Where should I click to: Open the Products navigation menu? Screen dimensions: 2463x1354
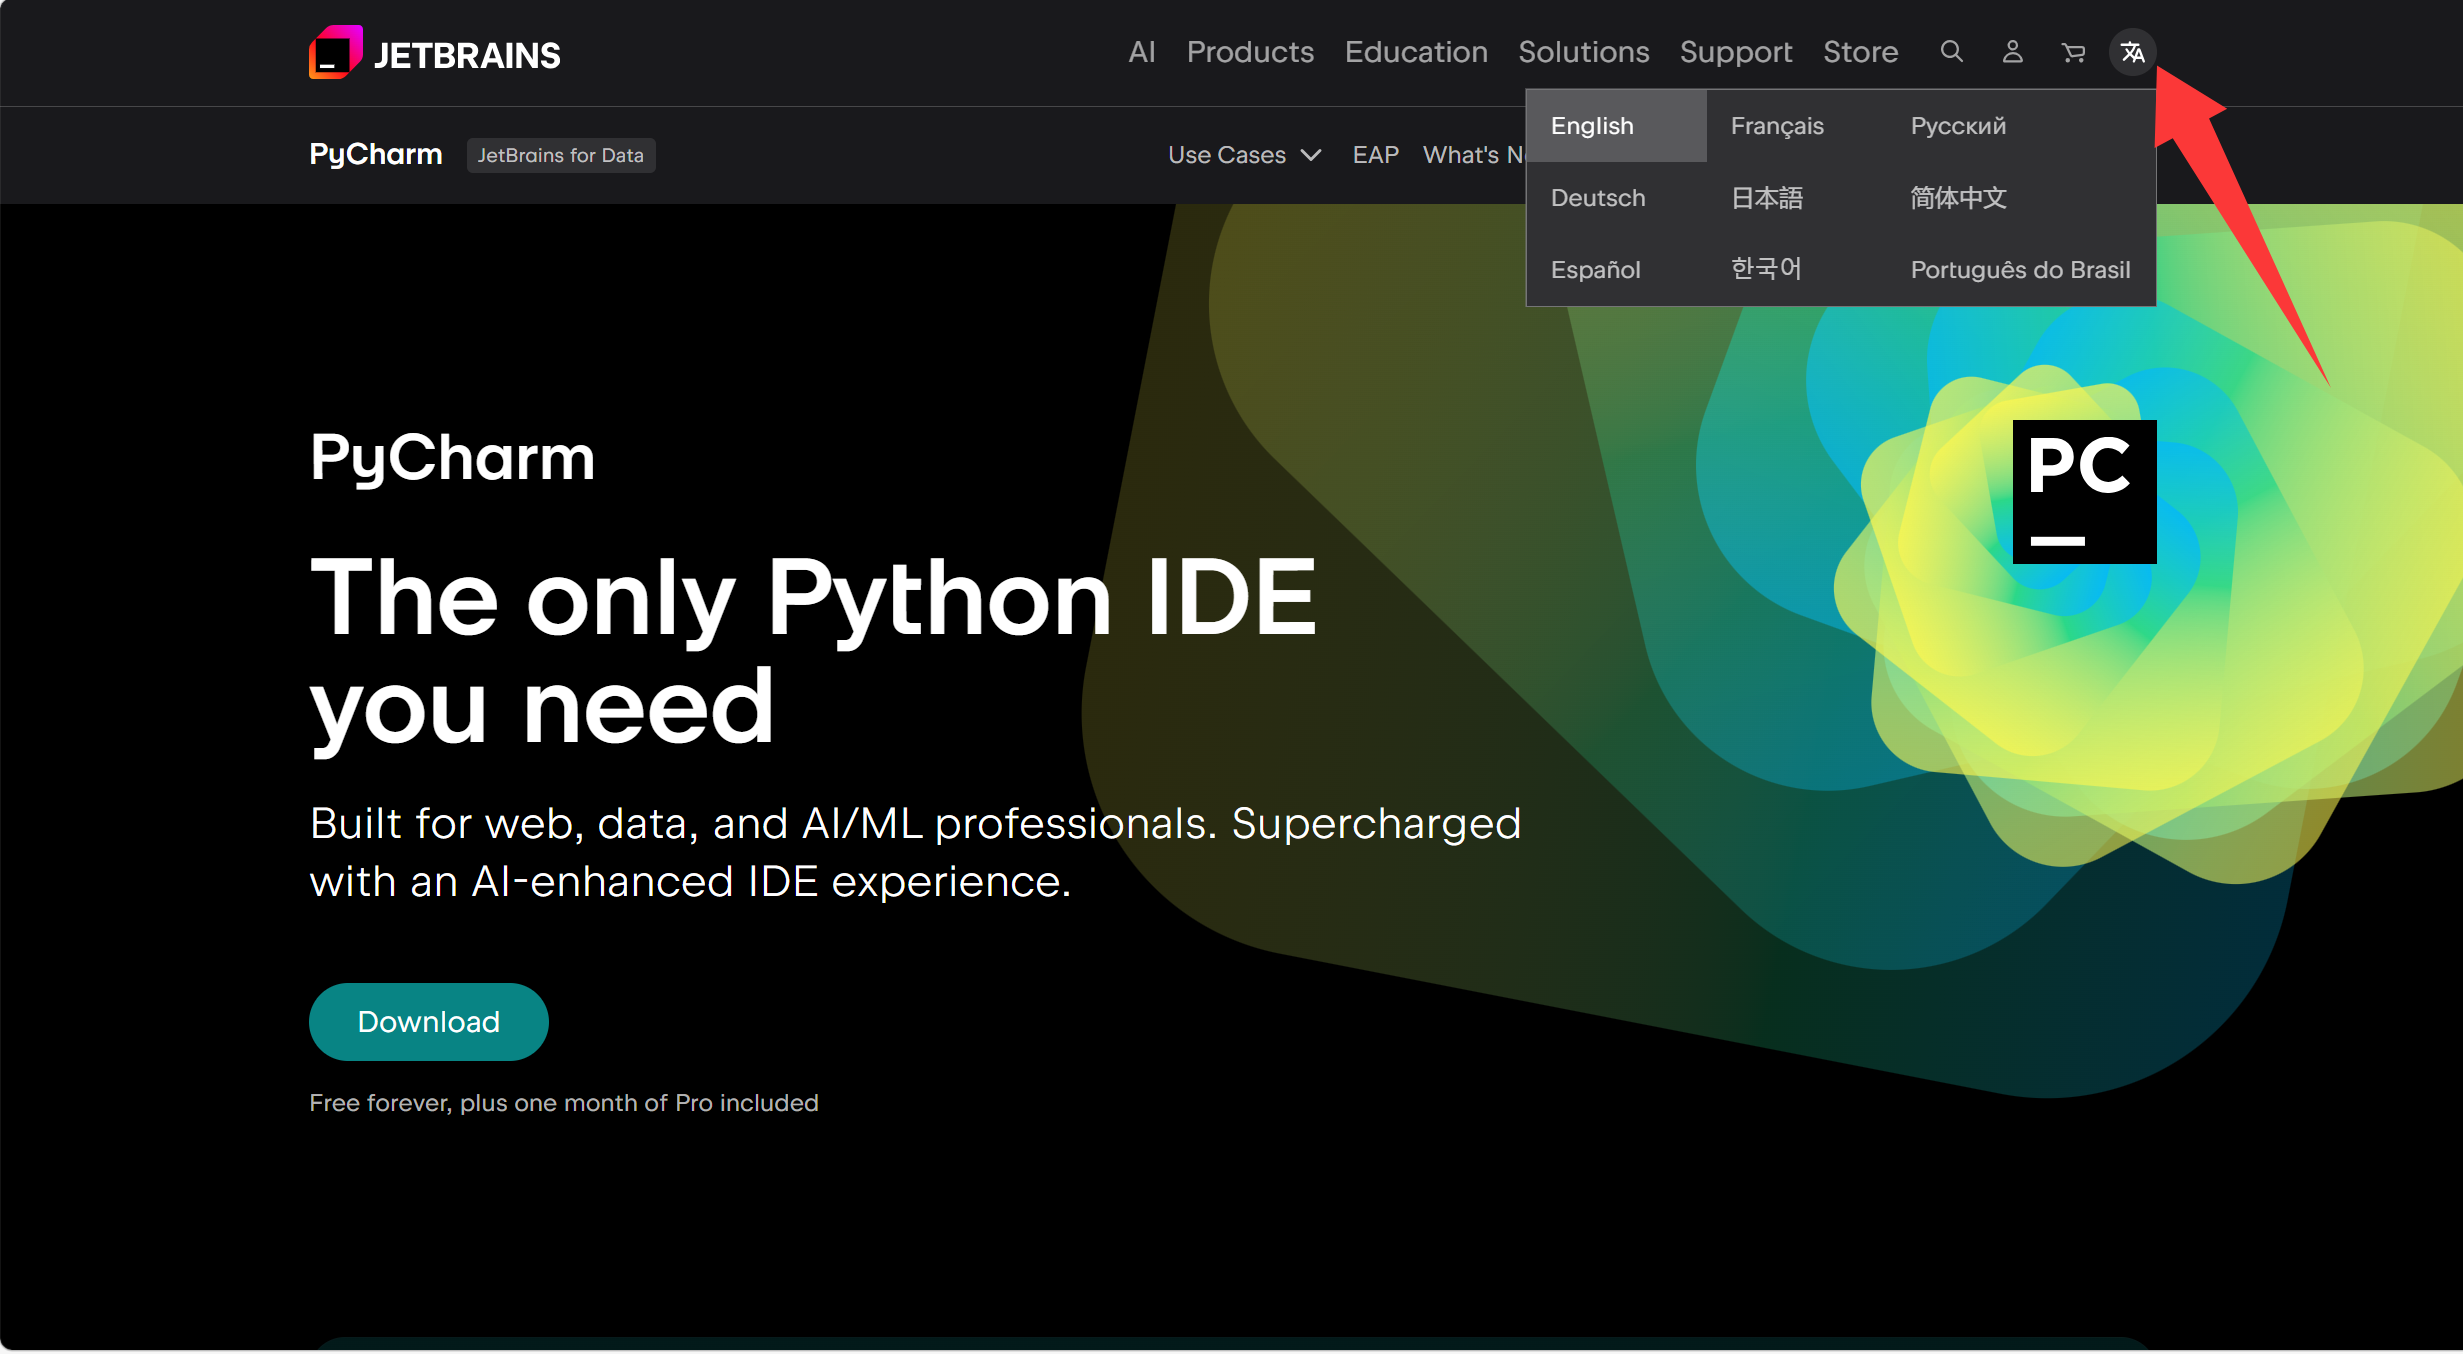(1250, 52)
